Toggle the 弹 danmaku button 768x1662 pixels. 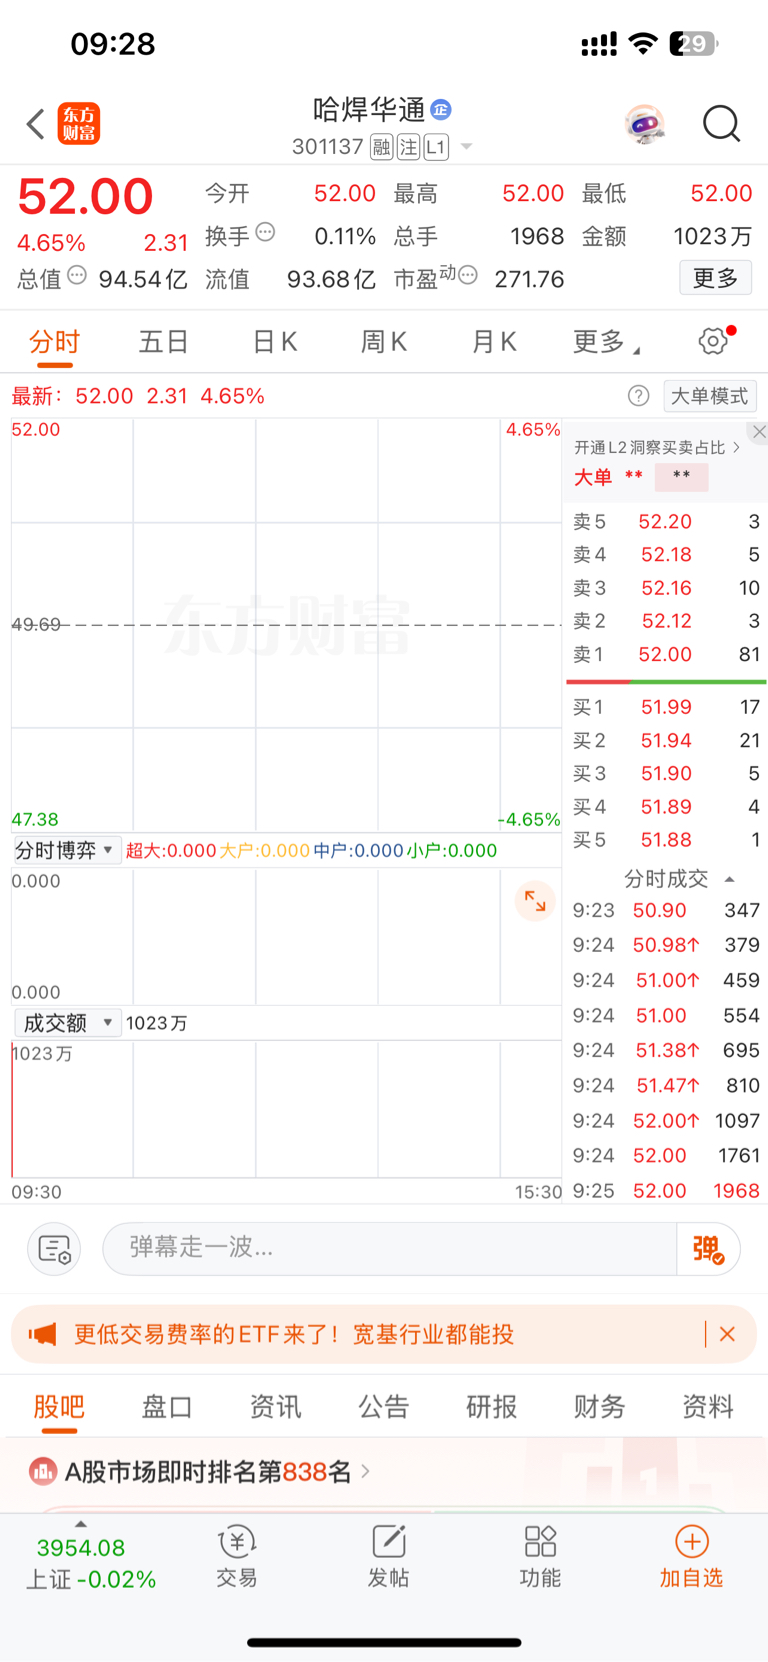(709, 1249)
